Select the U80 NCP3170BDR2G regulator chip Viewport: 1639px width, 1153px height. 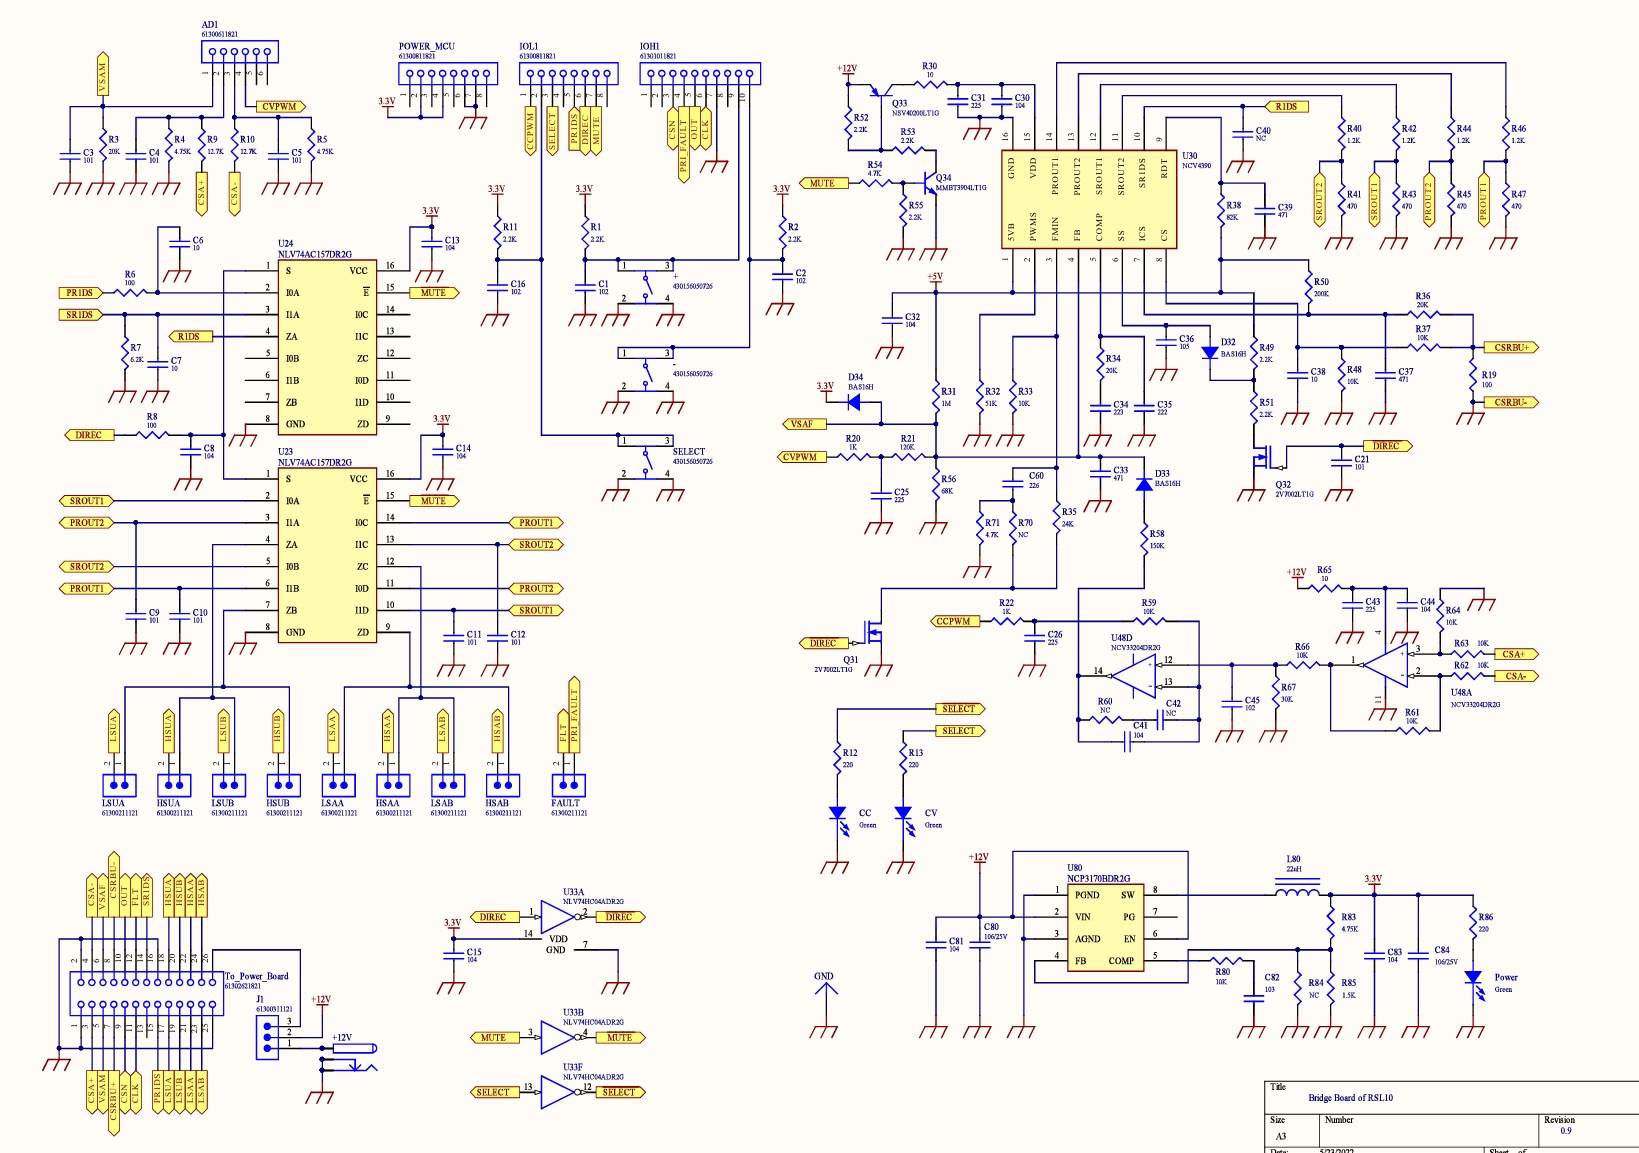pyautogui.click(x=1104, y=928)
